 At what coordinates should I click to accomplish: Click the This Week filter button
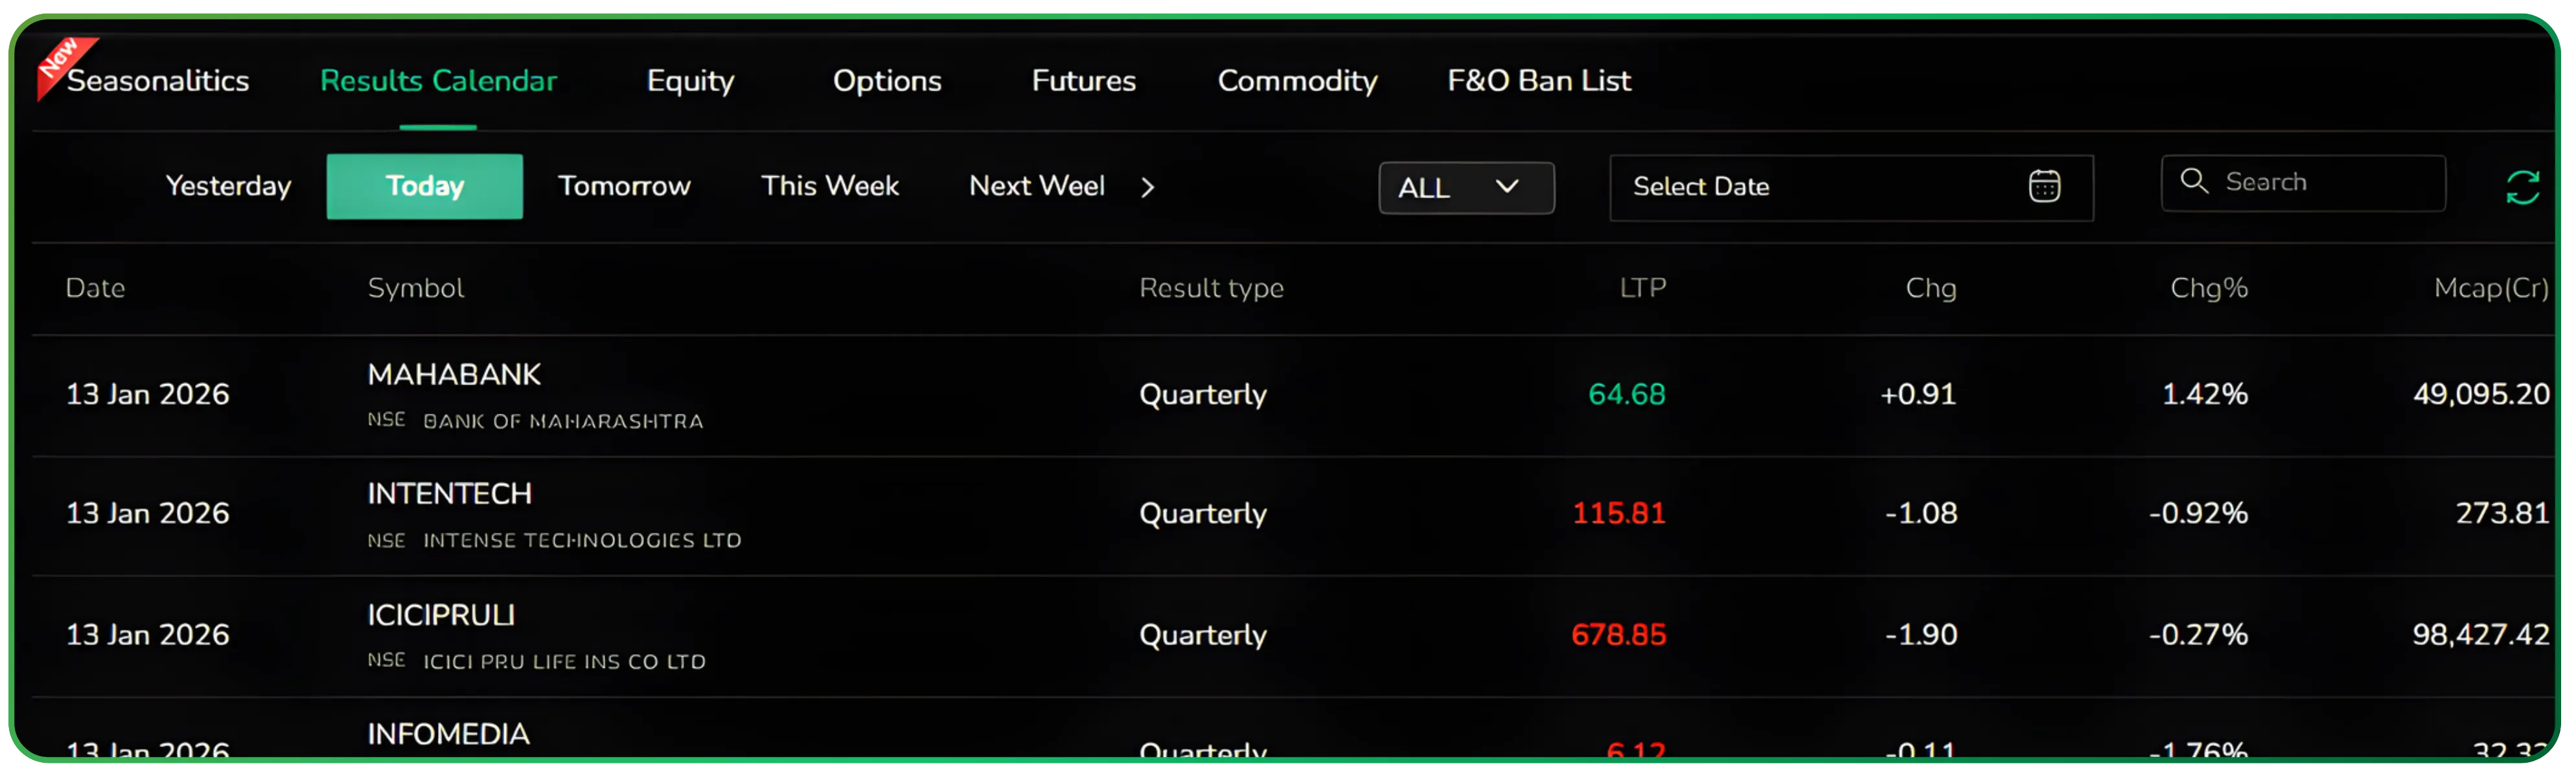coord(830,186)
